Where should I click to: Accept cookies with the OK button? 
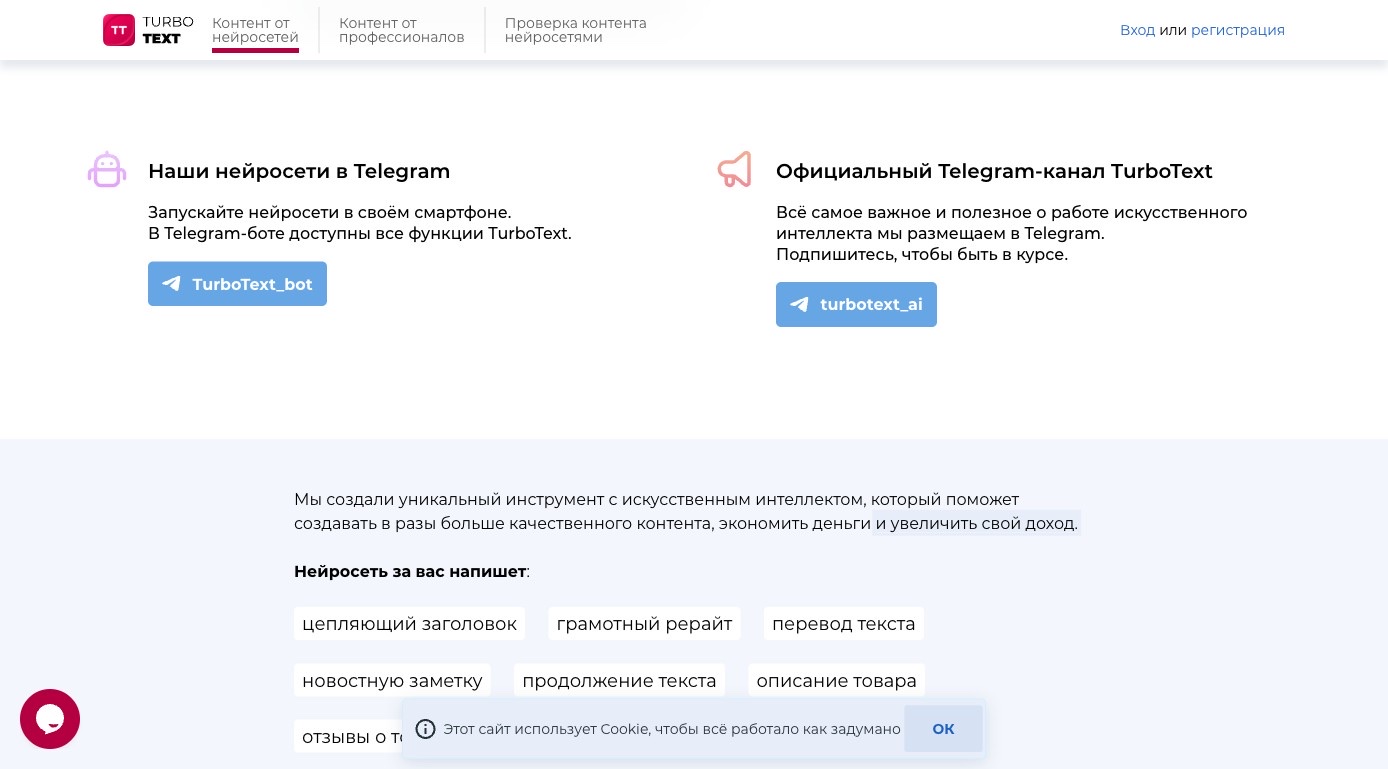[x=943, y=729]
